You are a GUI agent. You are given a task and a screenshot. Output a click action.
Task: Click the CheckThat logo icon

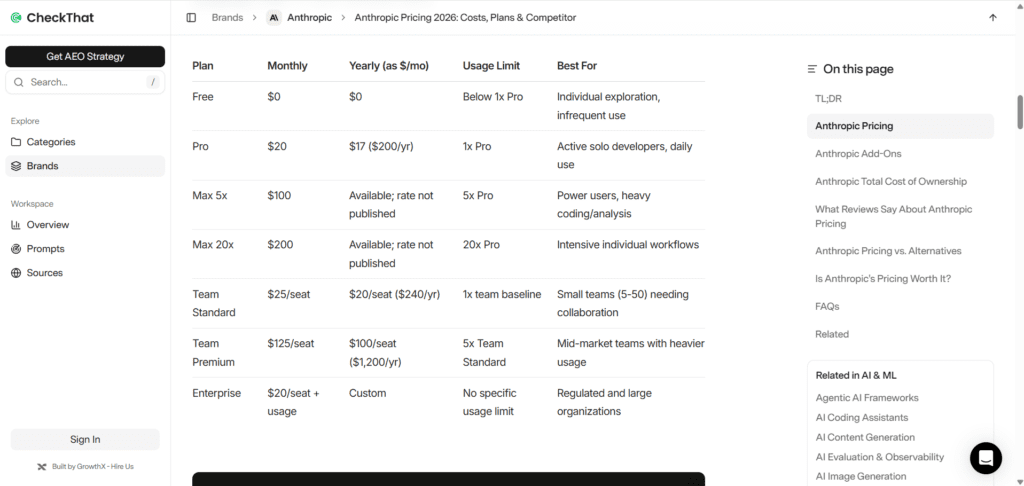click(16, 18)
